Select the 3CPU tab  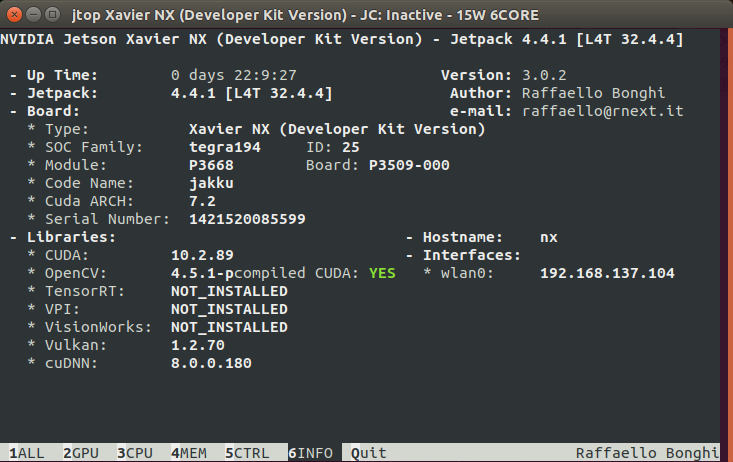coord(135,453)
